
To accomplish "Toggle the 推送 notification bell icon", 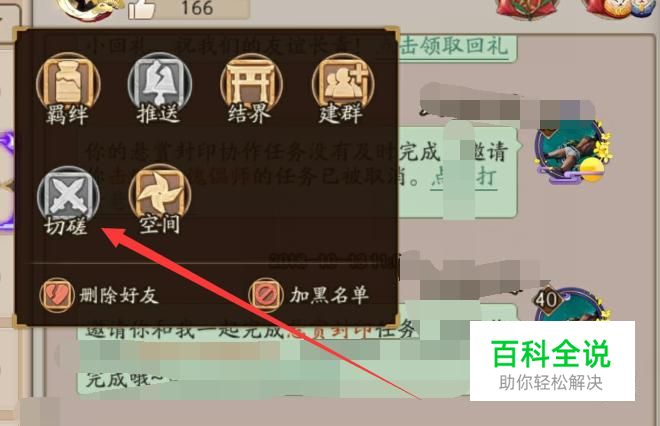I will 160,84.
